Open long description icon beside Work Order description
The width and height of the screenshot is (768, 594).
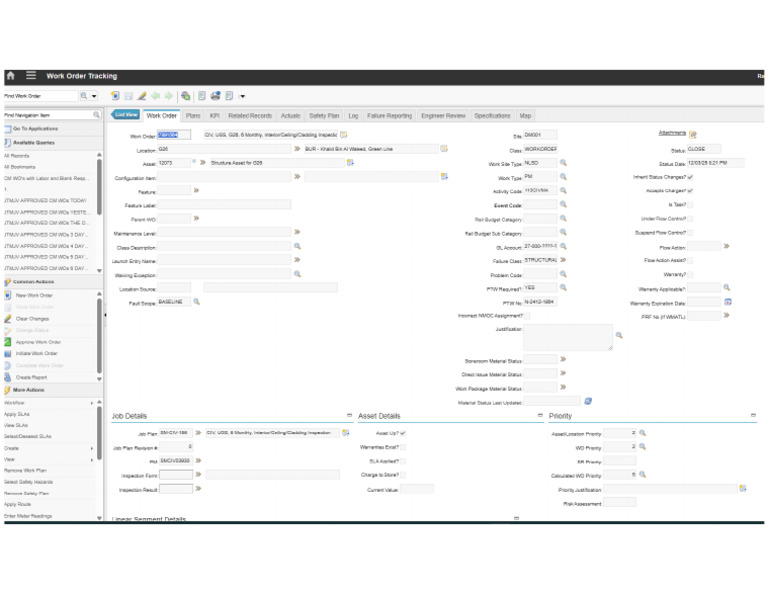(344, 134)
